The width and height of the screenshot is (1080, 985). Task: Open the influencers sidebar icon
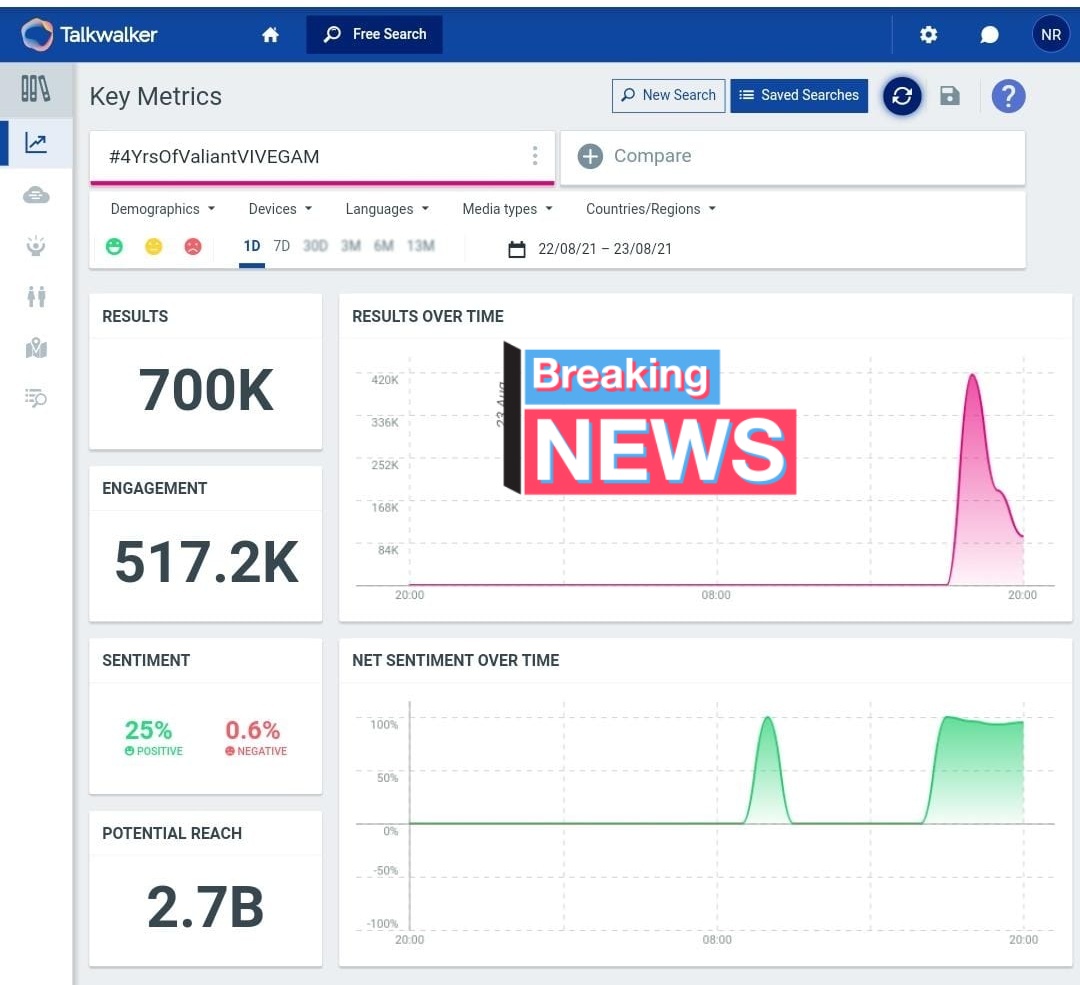coord(36,245)
